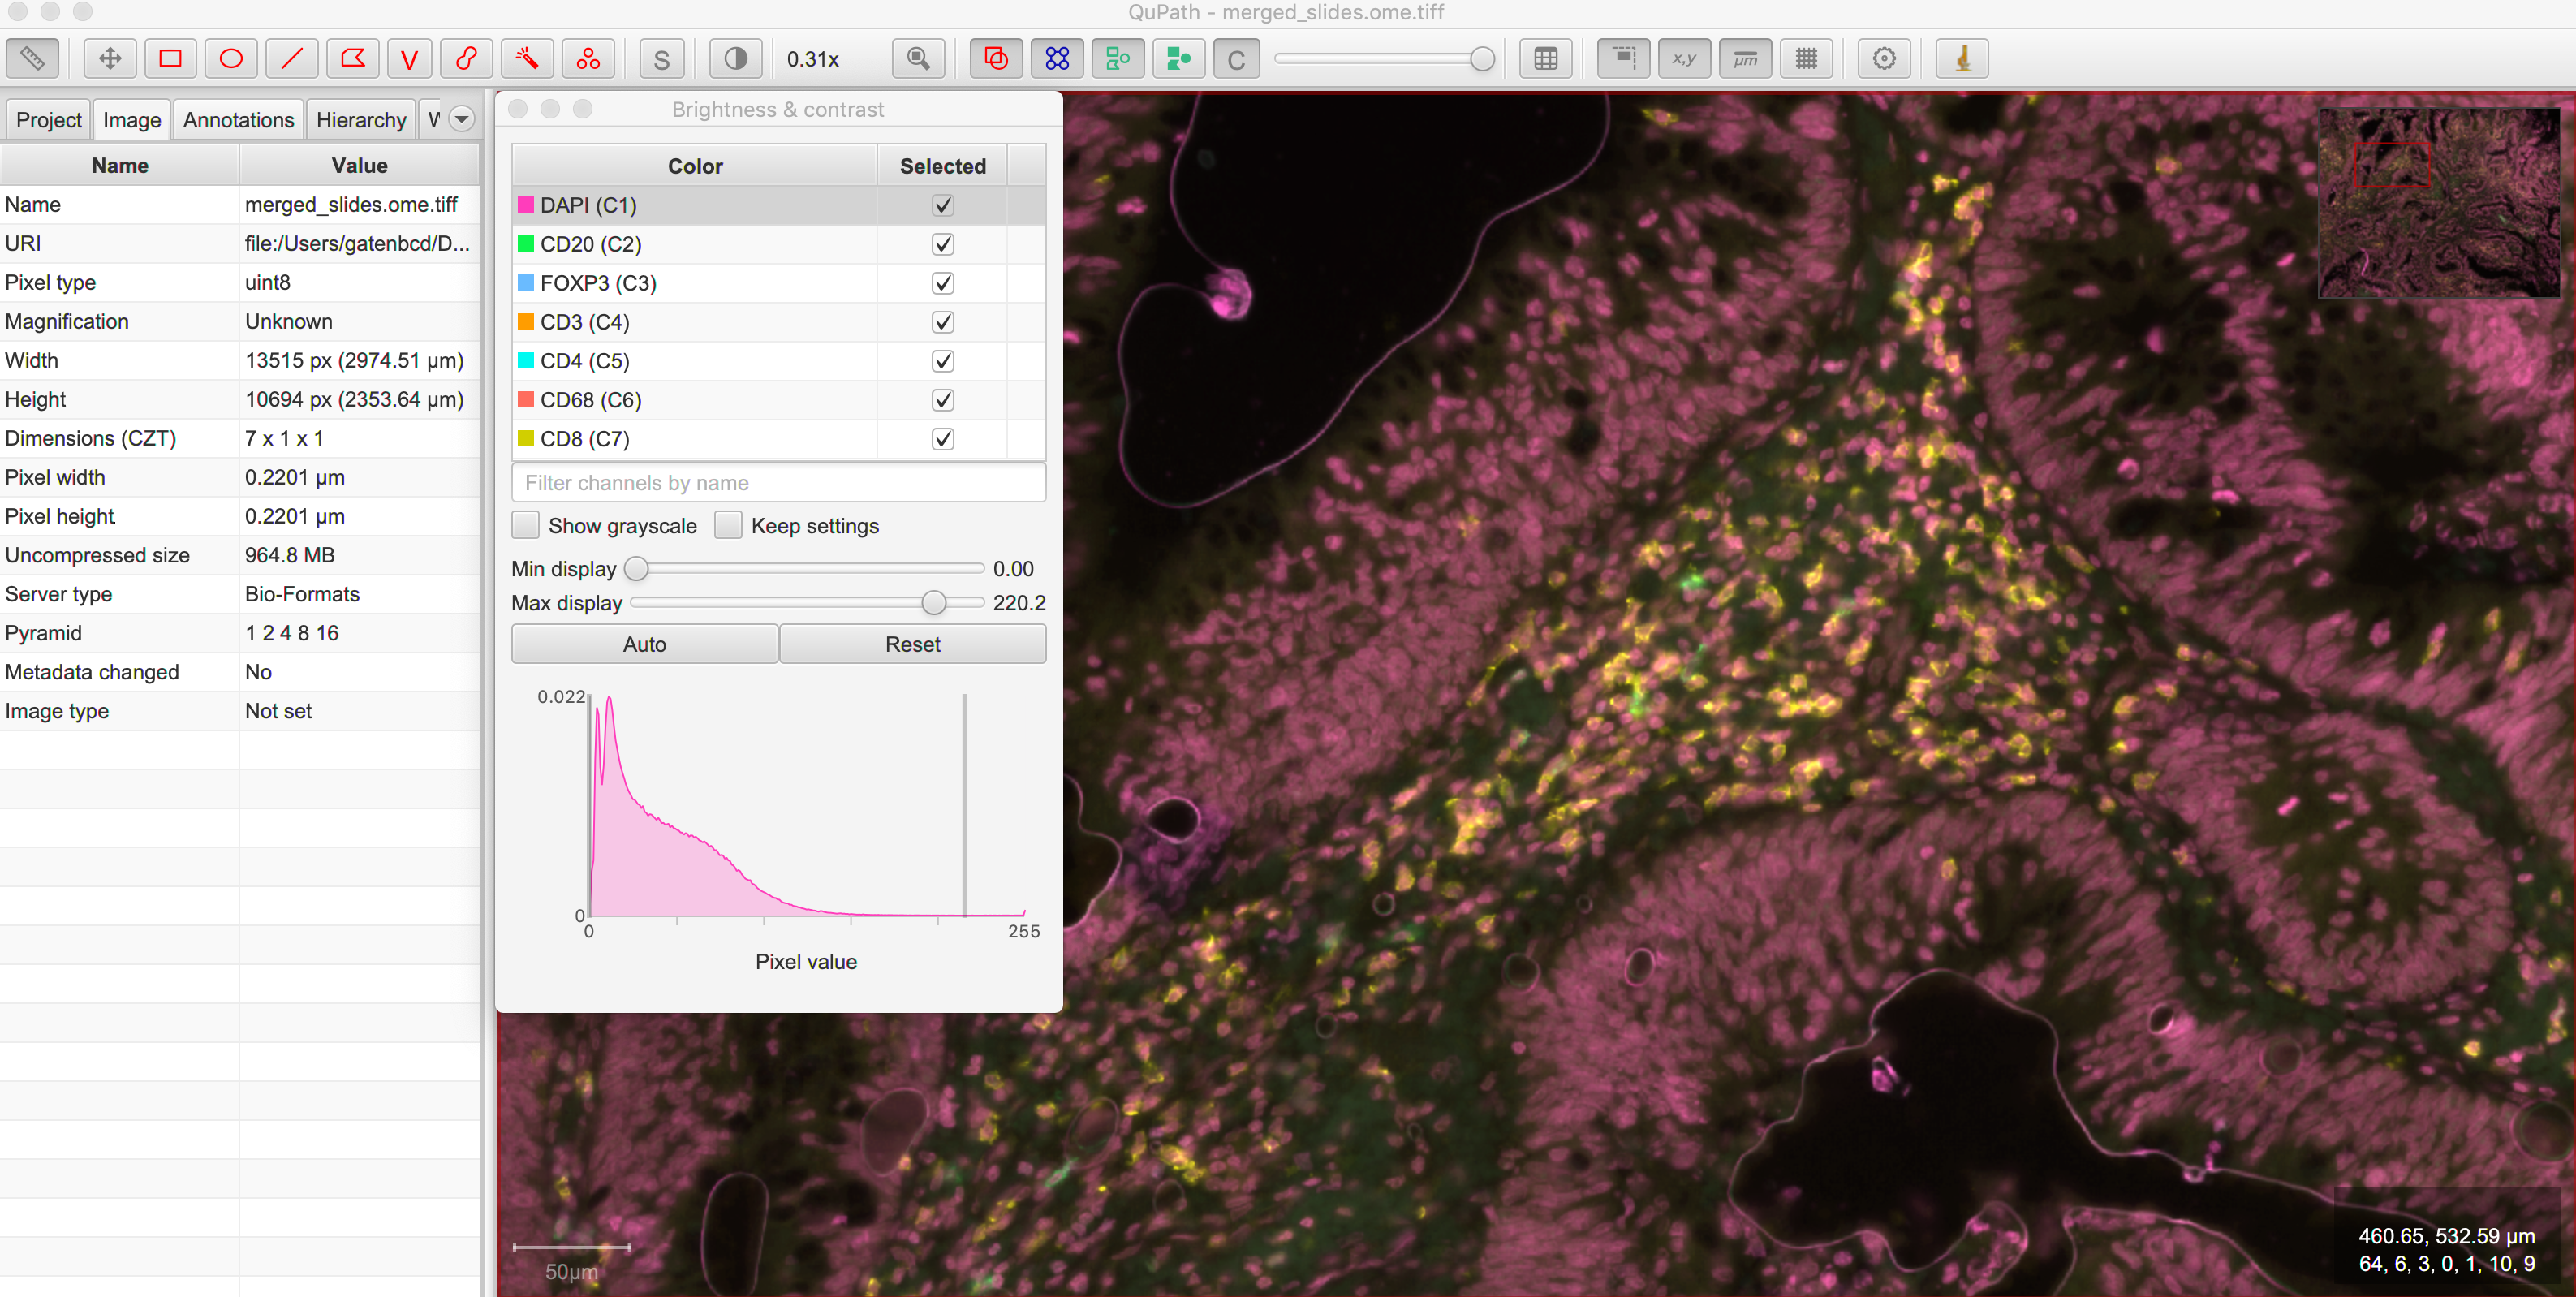Select the Points counting tool

[x=588, y=59]
